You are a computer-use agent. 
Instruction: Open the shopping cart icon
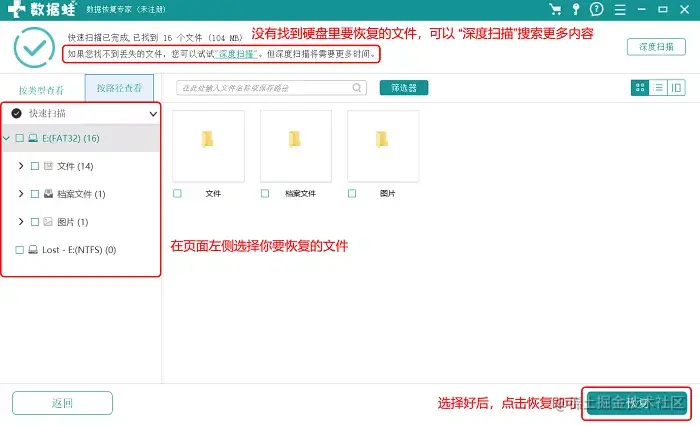555,9
